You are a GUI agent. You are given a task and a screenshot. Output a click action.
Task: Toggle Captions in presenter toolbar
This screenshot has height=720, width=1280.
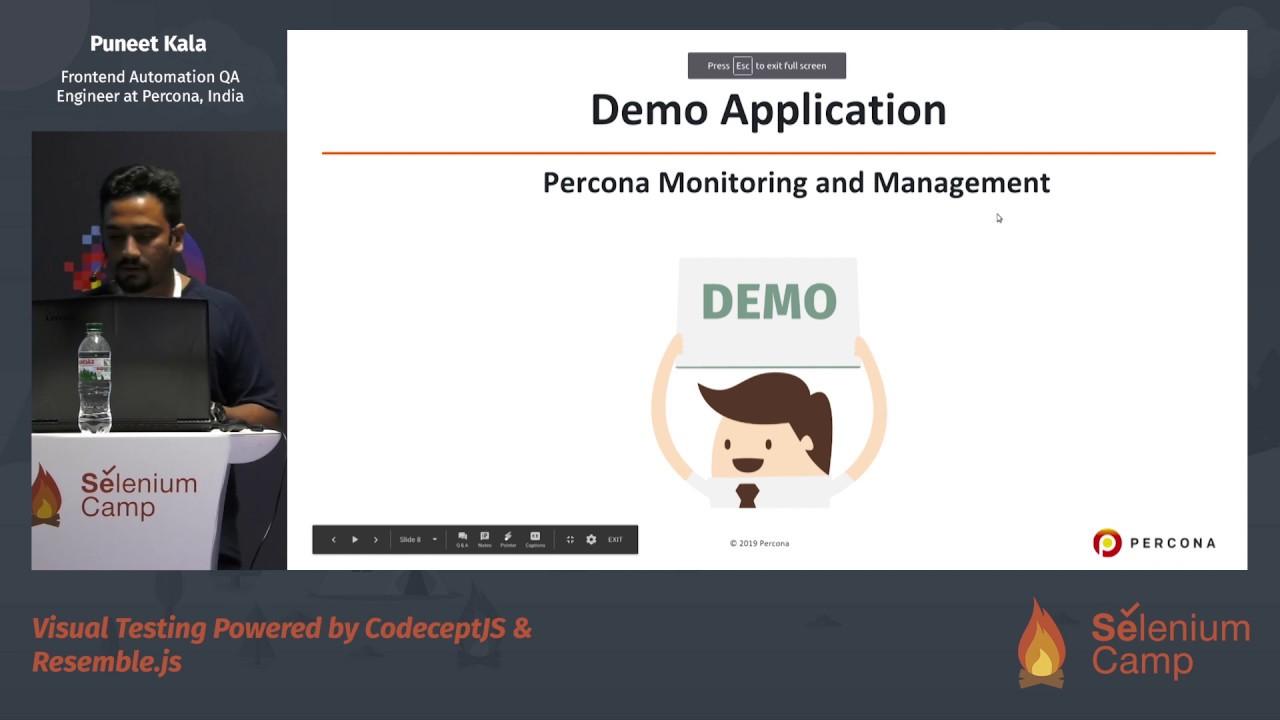click(535, 539)
